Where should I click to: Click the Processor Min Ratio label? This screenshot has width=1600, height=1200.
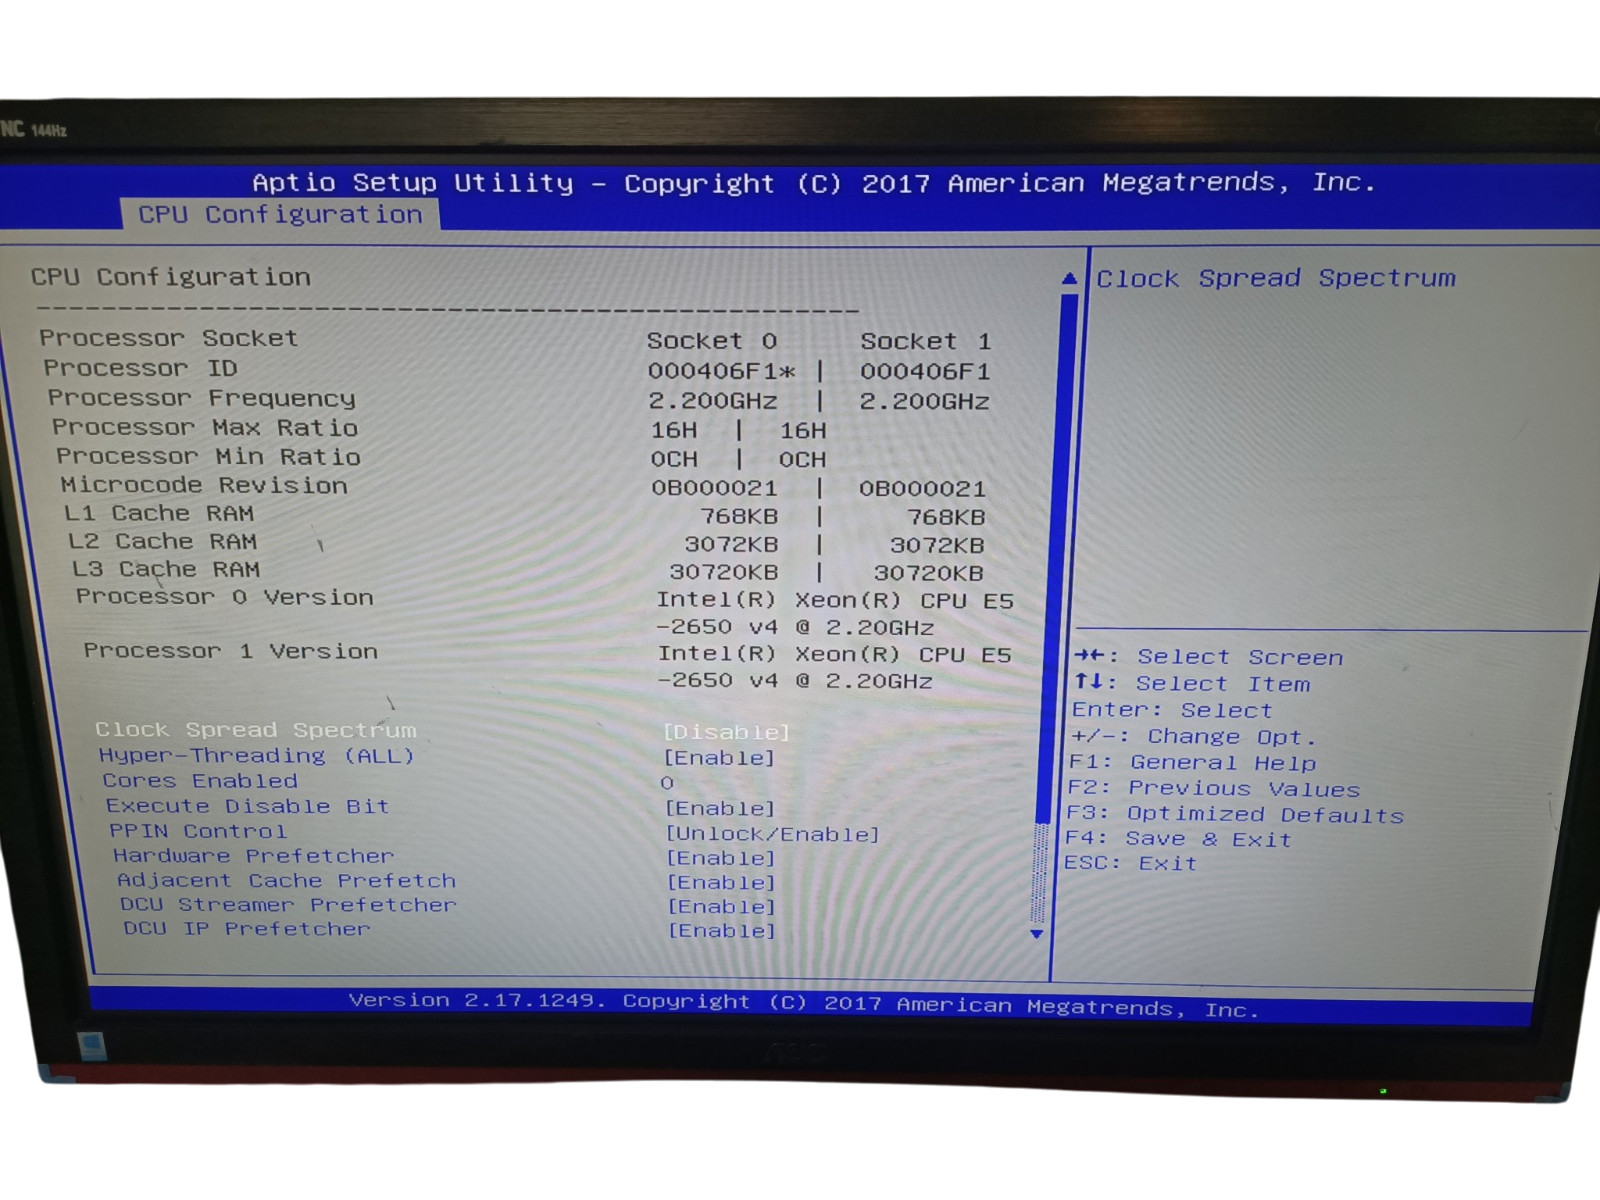pos(208,456)
